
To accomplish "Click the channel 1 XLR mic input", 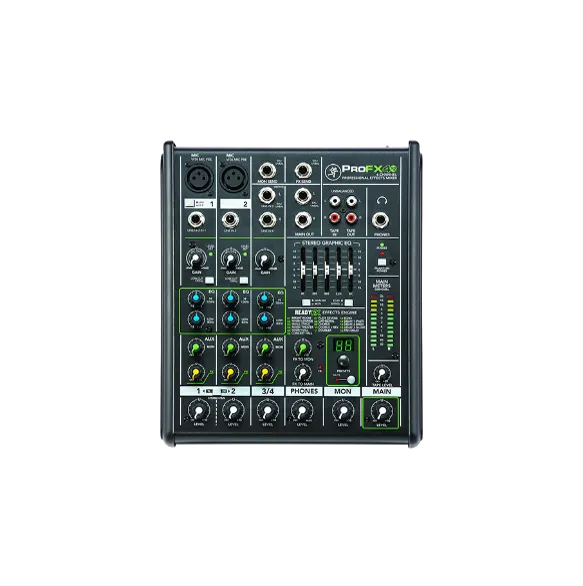I will [200, 178].
